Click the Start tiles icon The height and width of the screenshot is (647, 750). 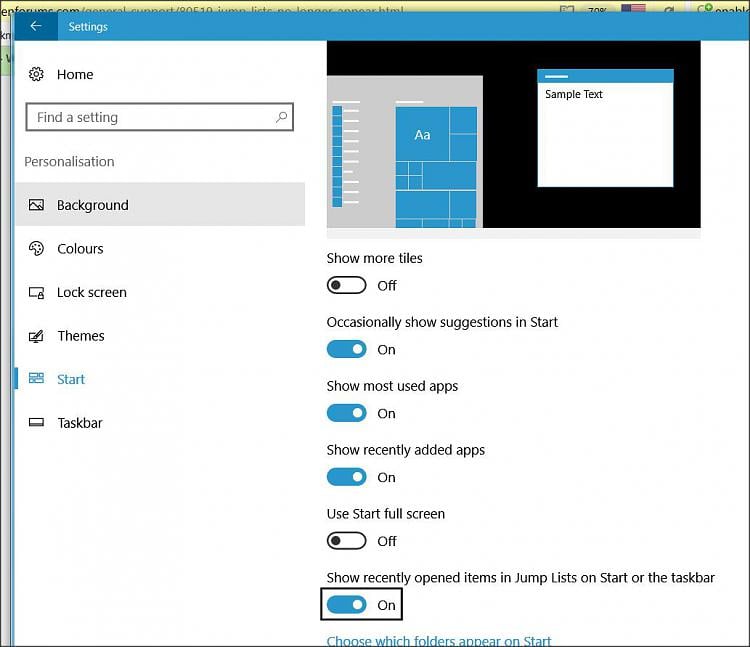click(x=36, y=378)
